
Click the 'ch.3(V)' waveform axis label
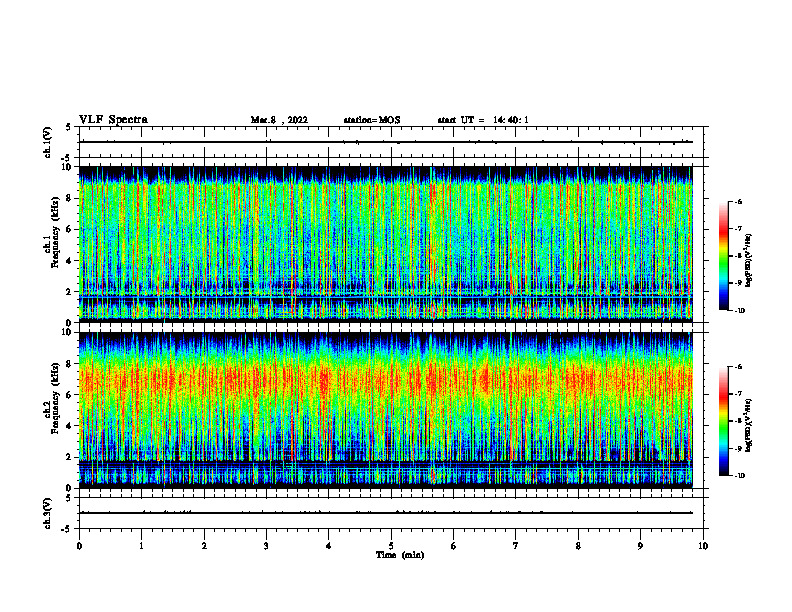47,513
